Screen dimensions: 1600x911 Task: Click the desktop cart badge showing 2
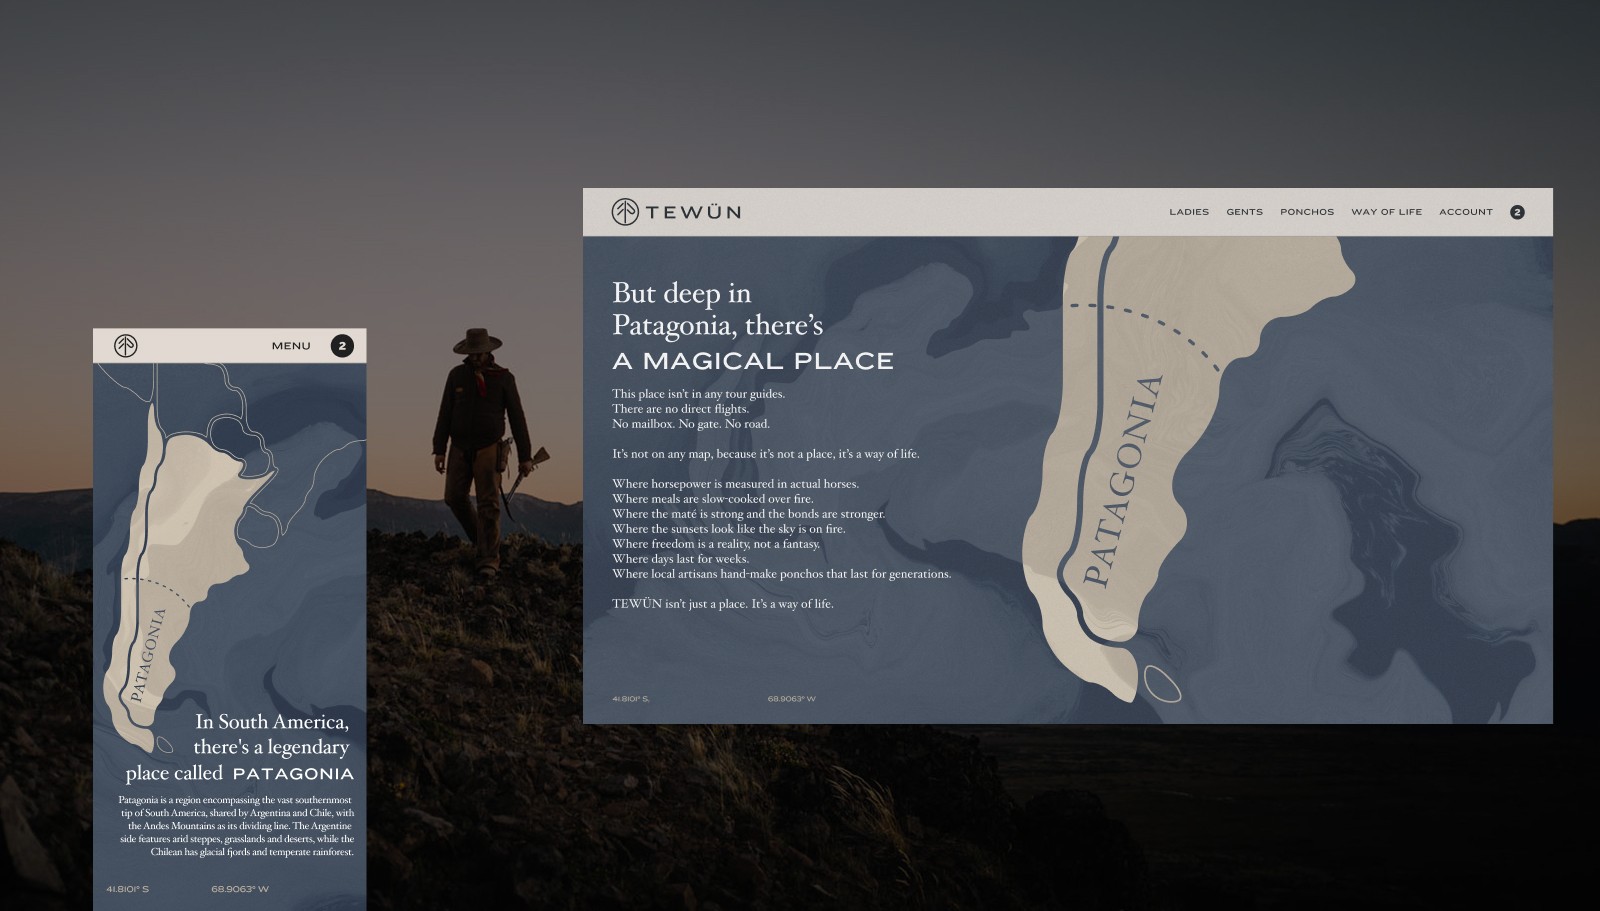(x=1517, y=212)
